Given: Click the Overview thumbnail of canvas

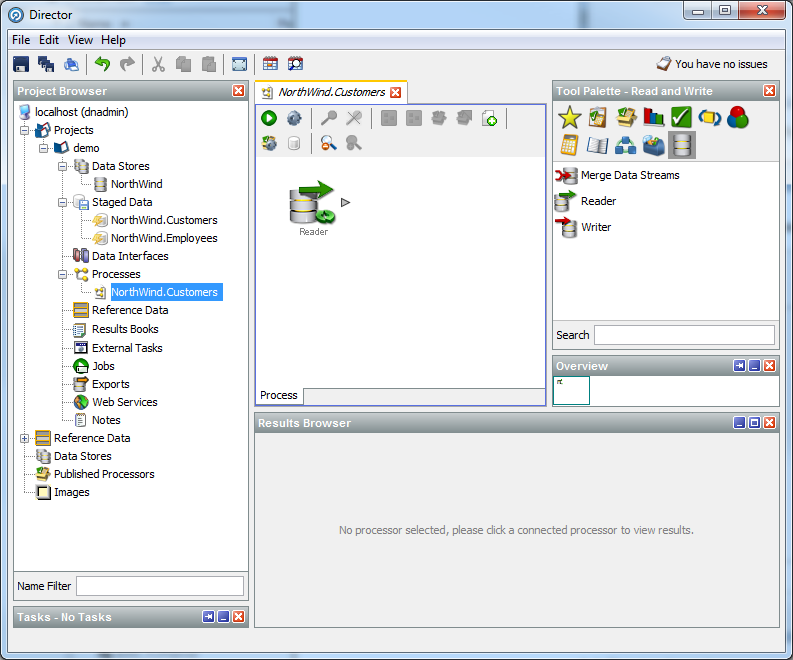Looking at the screenshot, I should [571, 390].
